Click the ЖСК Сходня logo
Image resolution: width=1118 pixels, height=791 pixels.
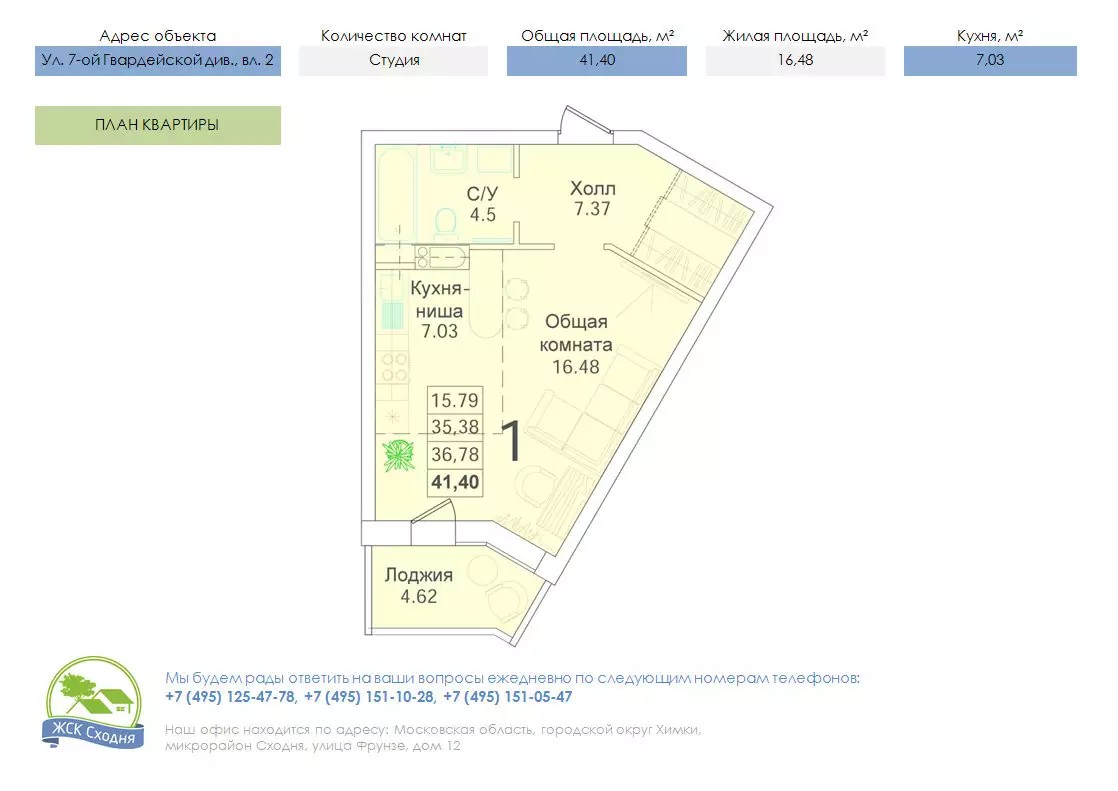click(93, 703)
